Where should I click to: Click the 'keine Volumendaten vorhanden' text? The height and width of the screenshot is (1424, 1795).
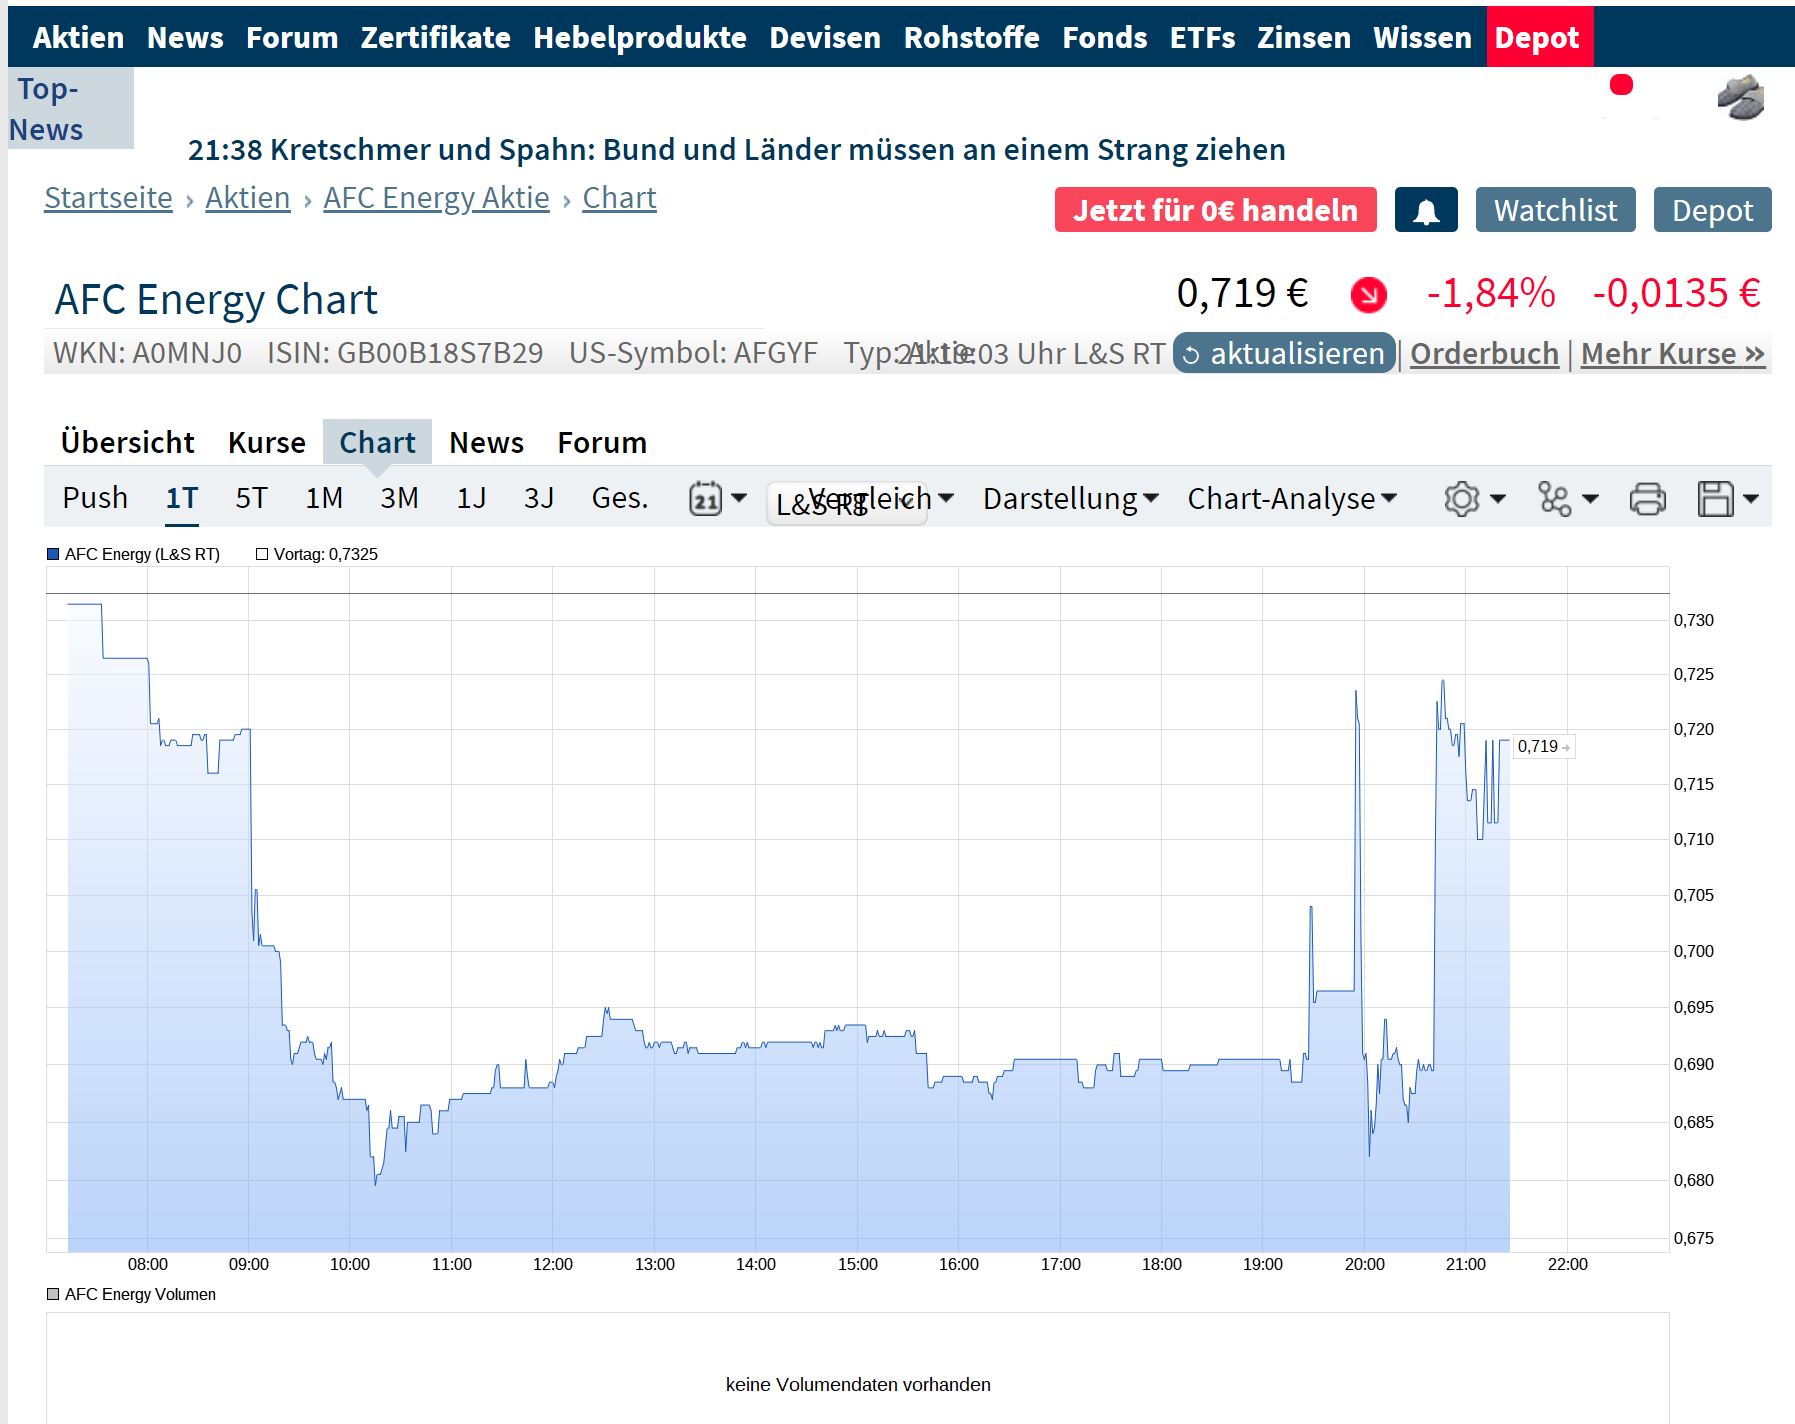click(x=858, y=1385)
